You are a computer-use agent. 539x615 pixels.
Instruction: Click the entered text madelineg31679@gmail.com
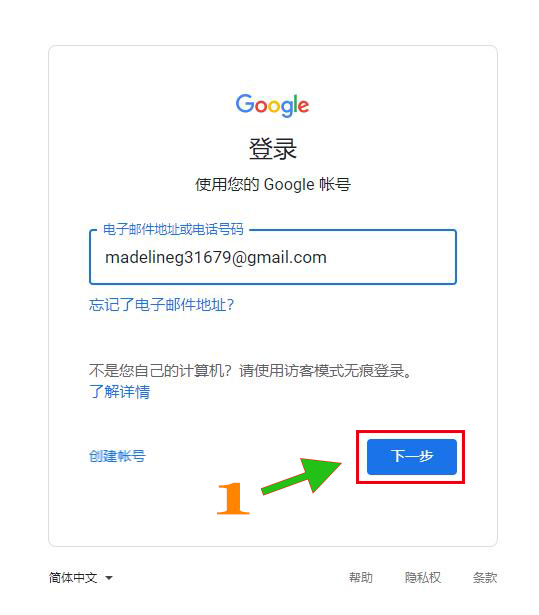216,258
